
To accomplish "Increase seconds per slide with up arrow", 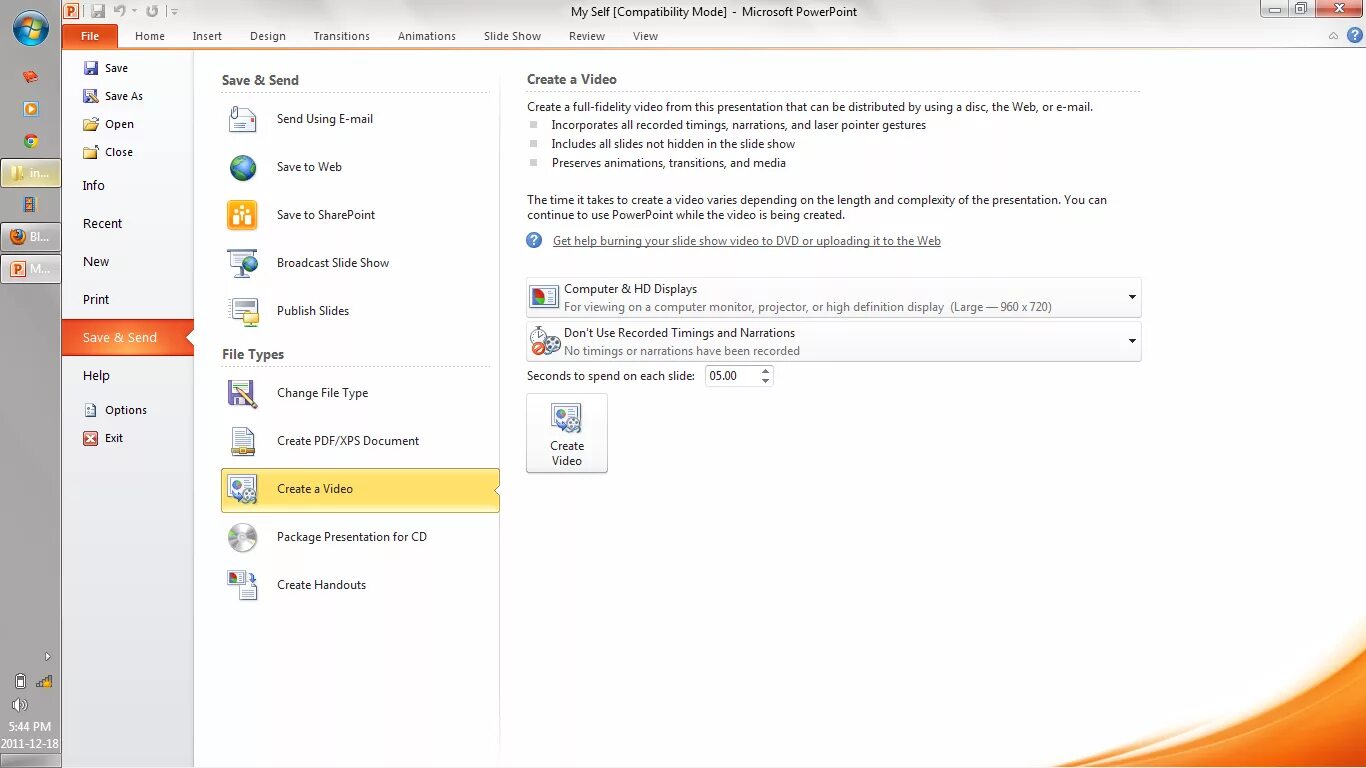I will 766,371.
